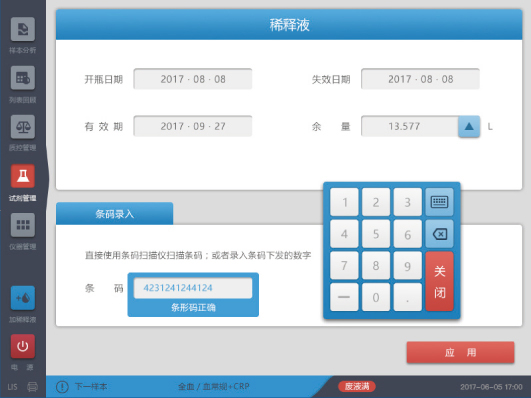Select the 条码录入 tab
The width and height of the screenshot is (531, 398).
(x=114, y=214)
